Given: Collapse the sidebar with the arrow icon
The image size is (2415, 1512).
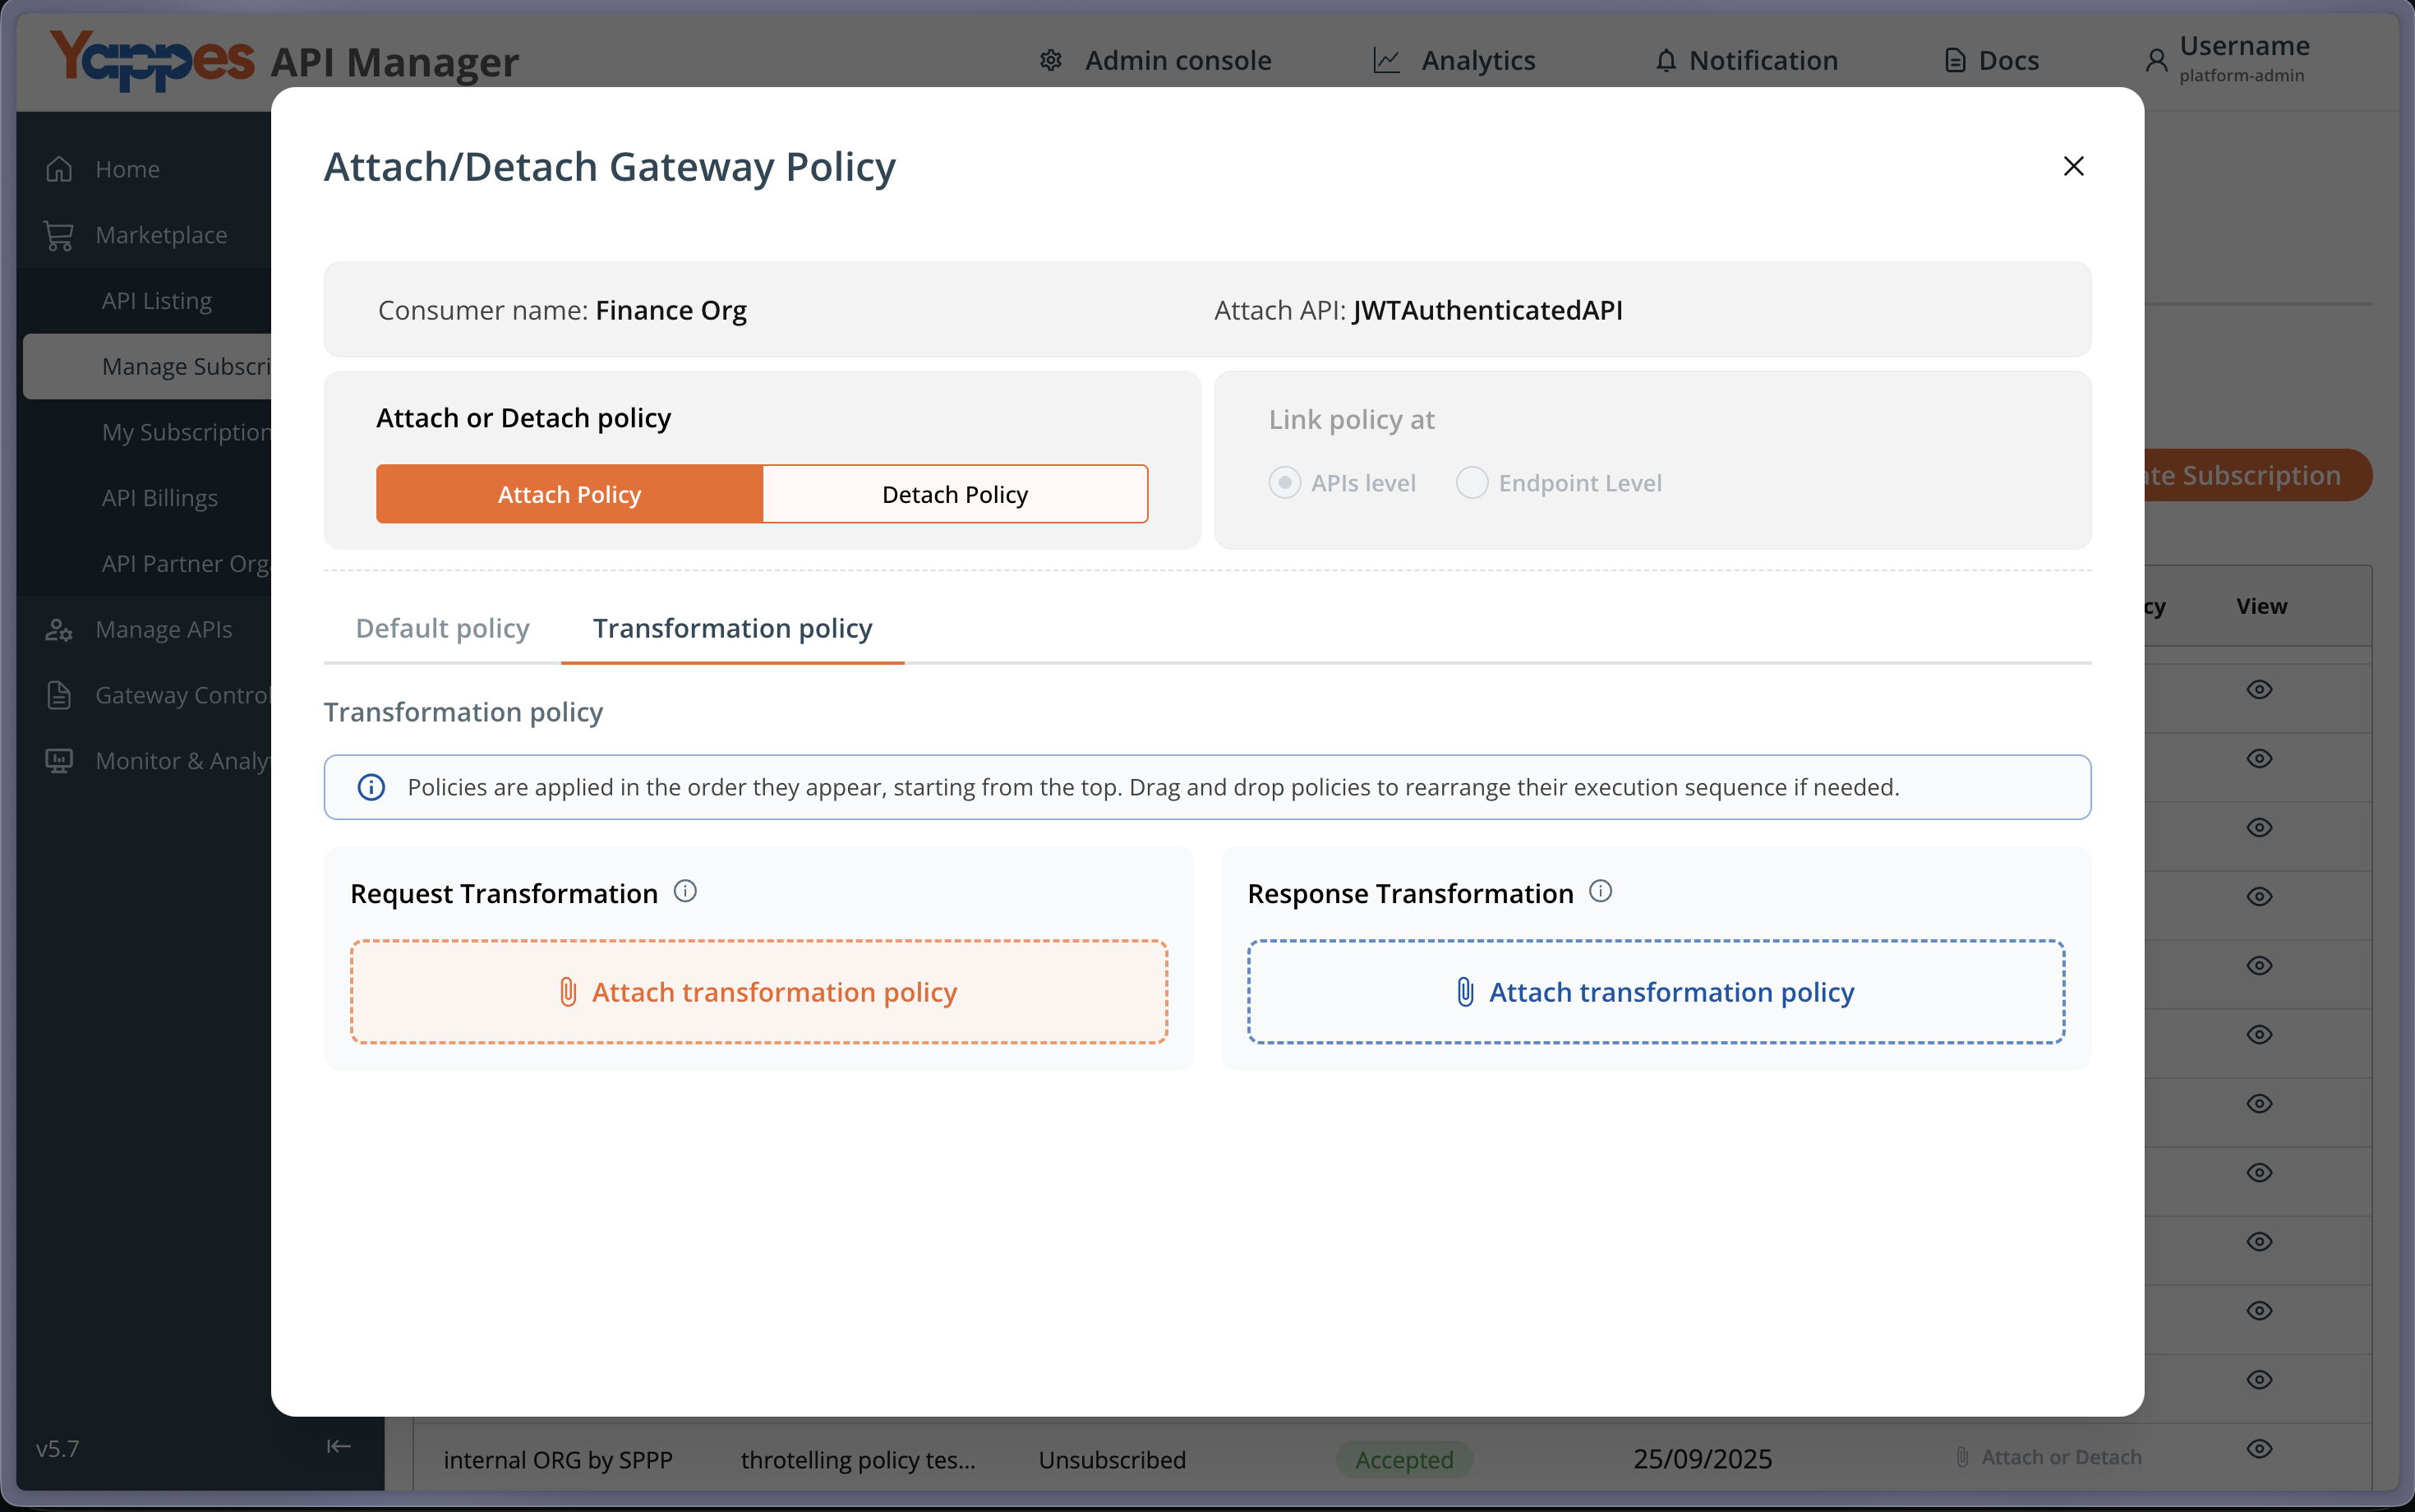Looking at the screenshot, I should coord(339,1446).
